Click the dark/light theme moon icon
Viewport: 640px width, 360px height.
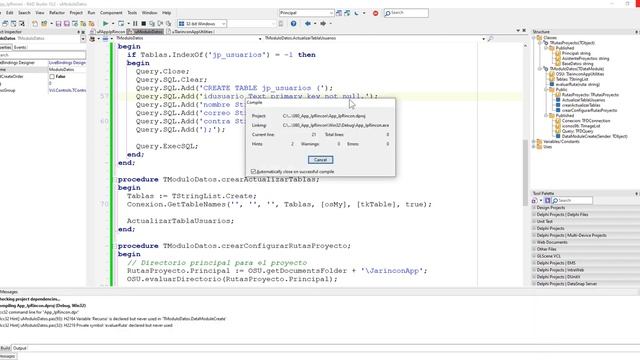click(357, 13)
